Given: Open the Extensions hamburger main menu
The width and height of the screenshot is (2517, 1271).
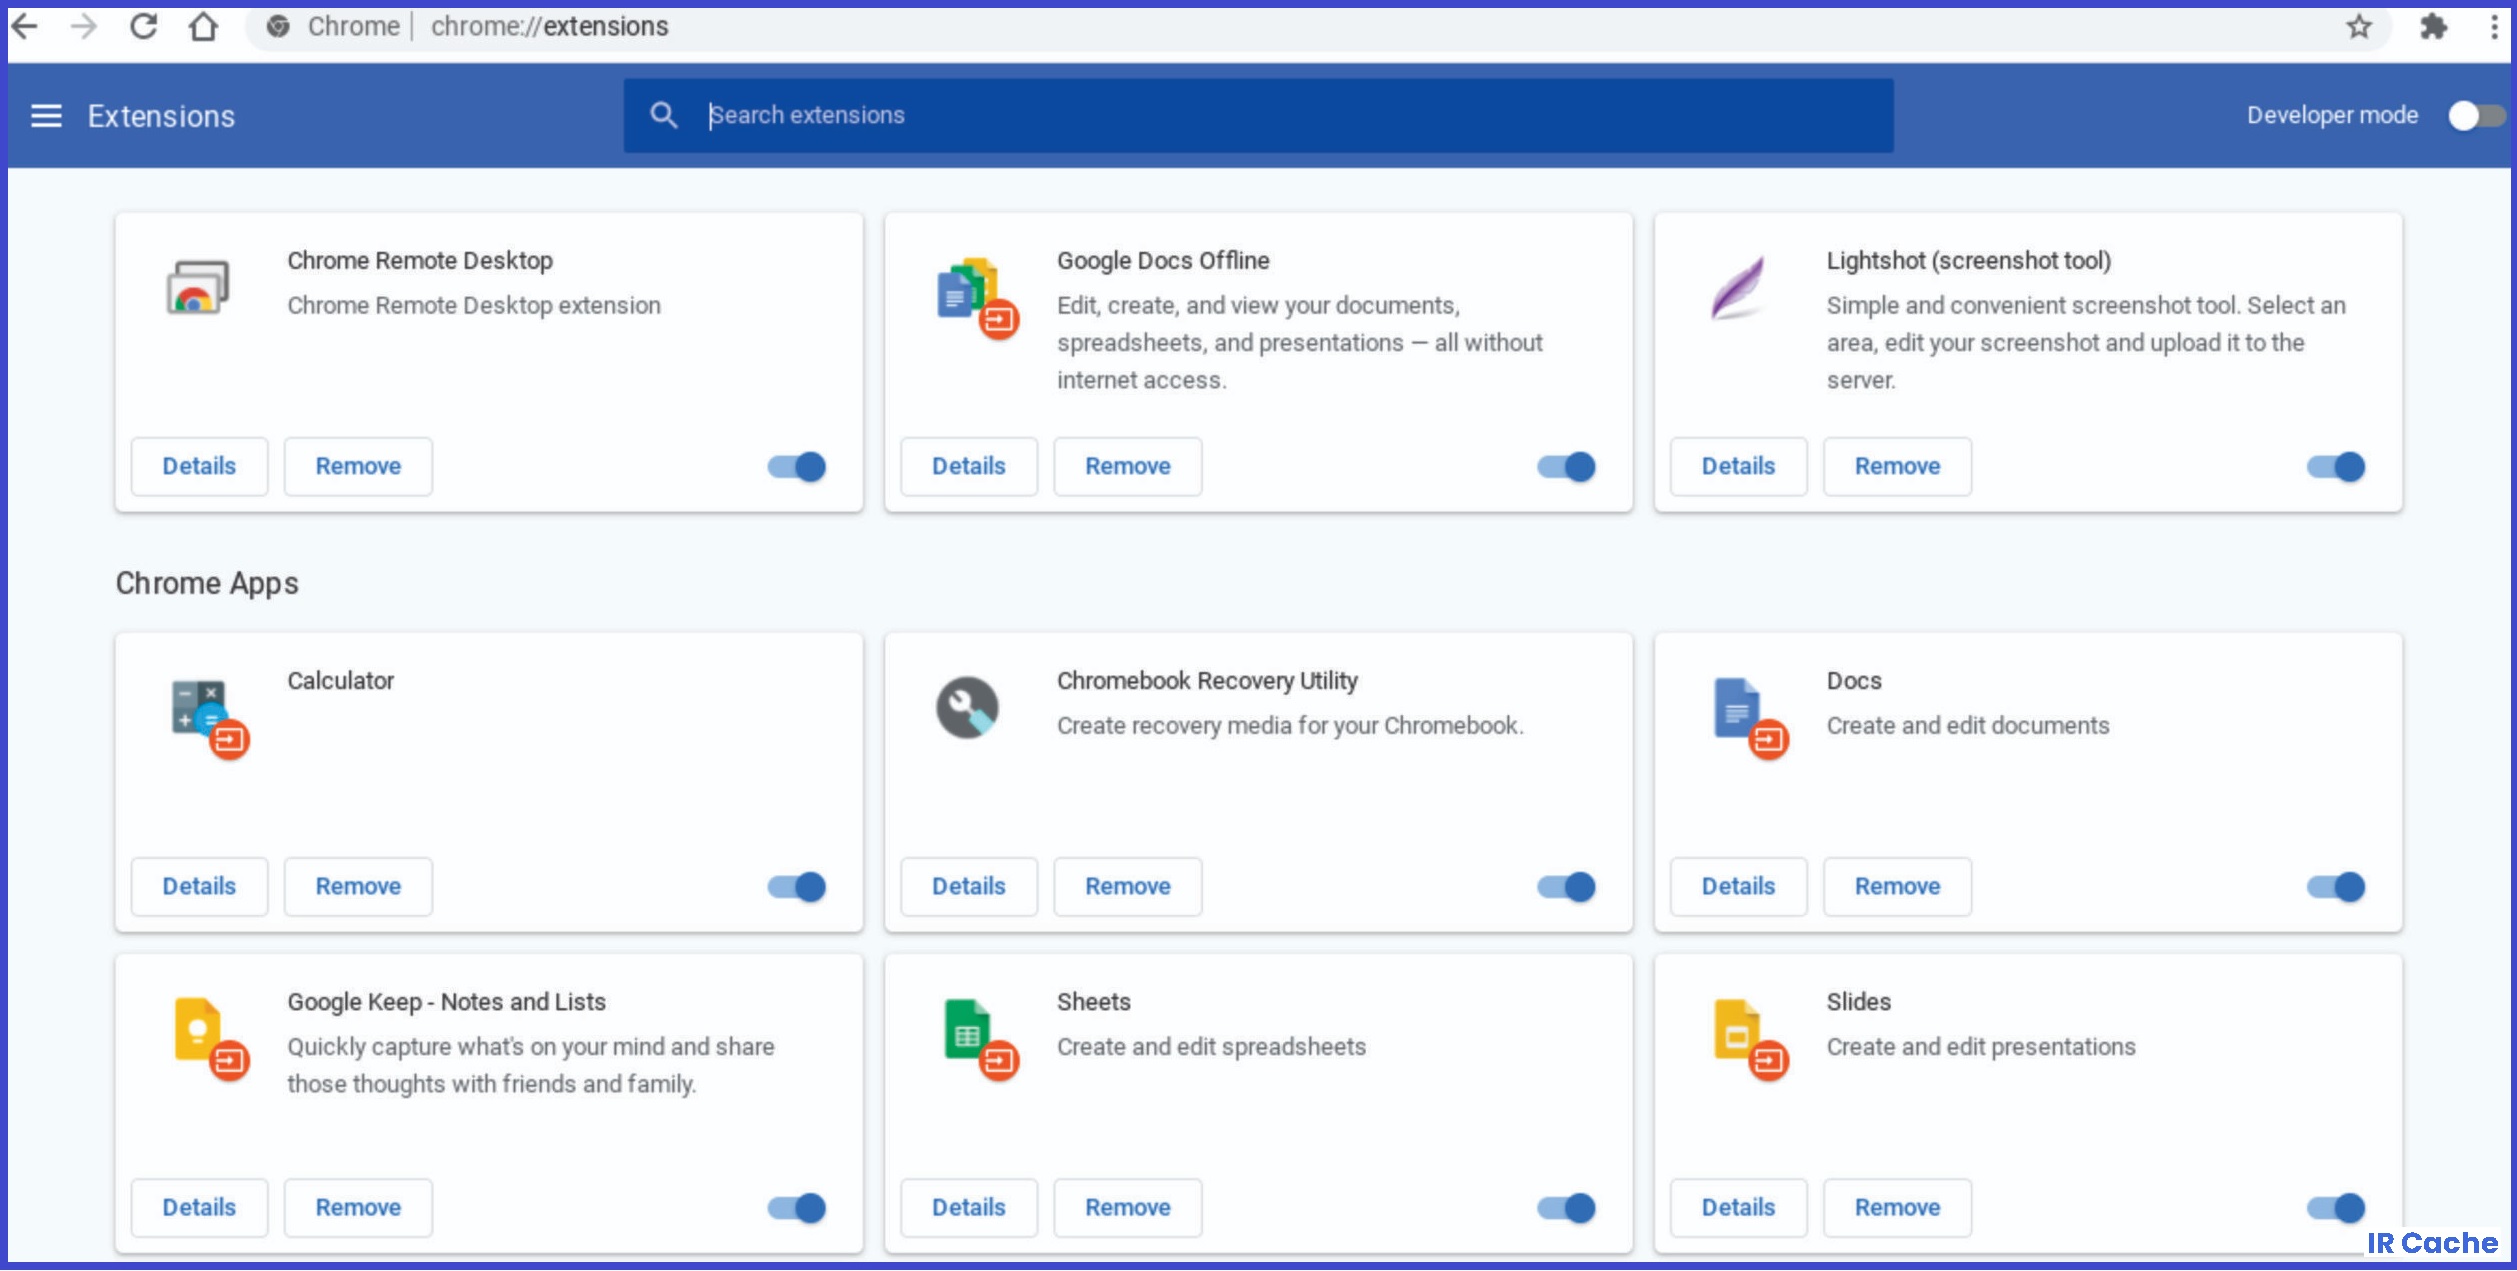Looking at the screenshot, I should point(46,116).
